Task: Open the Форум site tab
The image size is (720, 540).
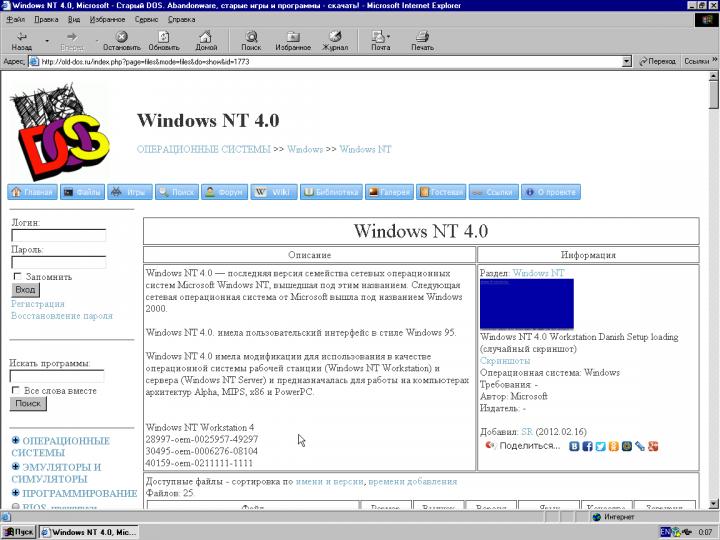Action: pos(225,192)
